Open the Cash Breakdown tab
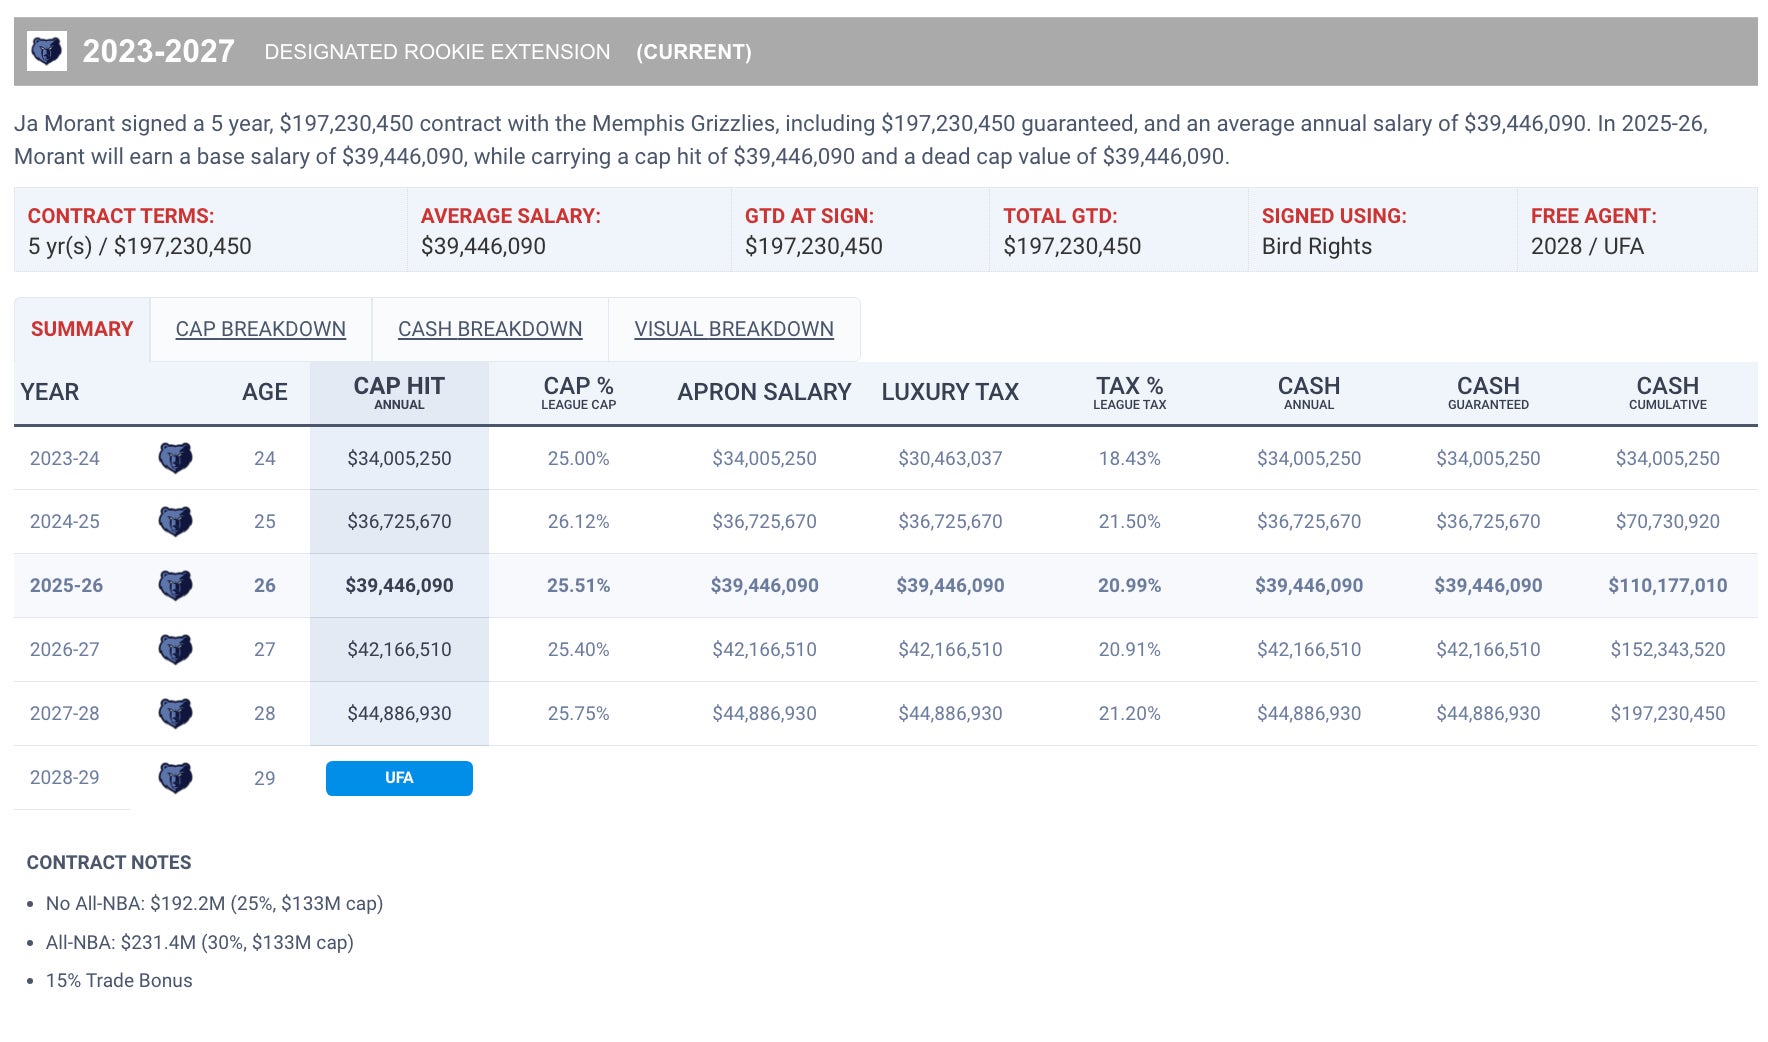Image resolution: width=1768 pixels, height=1042 pixels. pyautogui.click(x=489, y=329)
